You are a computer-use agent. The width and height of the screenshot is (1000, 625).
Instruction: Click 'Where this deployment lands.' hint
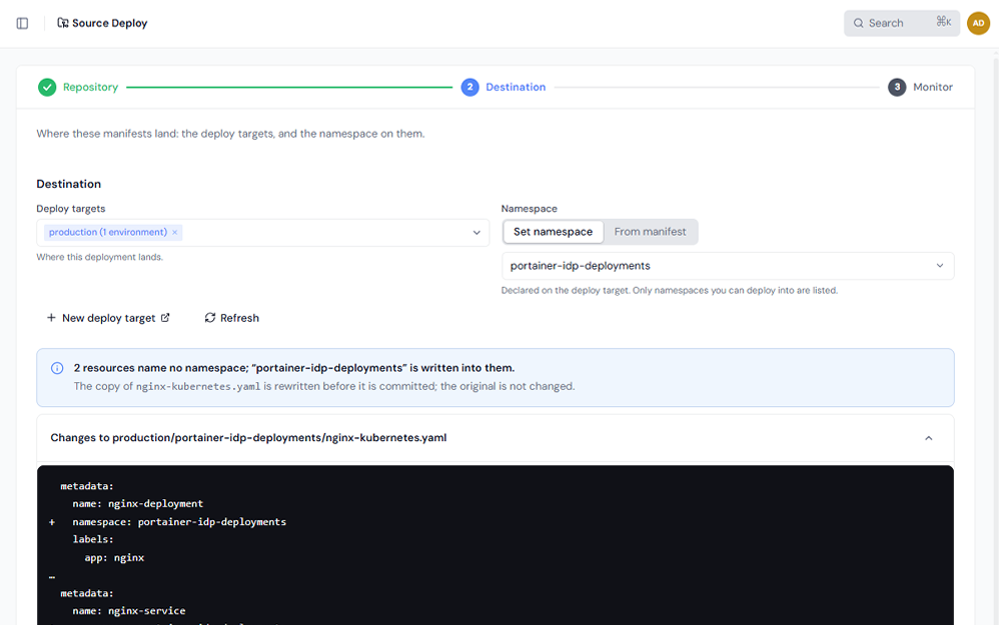click(x=99, y=257)
